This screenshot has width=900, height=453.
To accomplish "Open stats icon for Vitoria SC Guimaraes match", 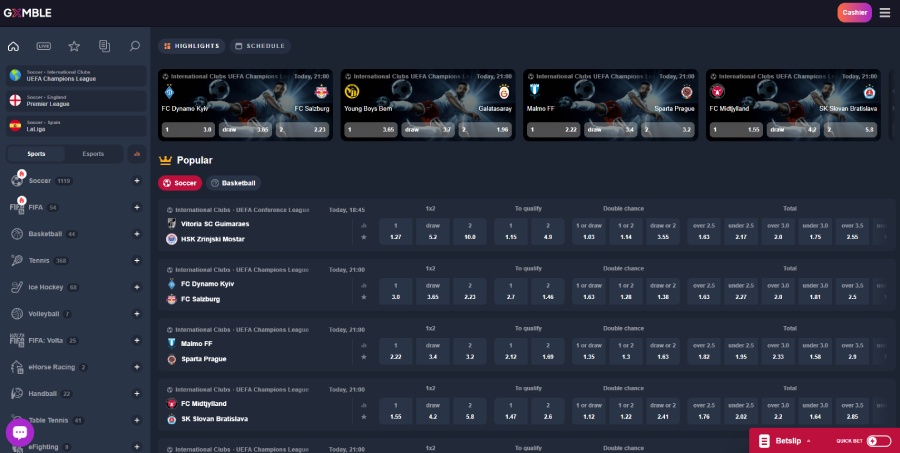I will (363, 226).
